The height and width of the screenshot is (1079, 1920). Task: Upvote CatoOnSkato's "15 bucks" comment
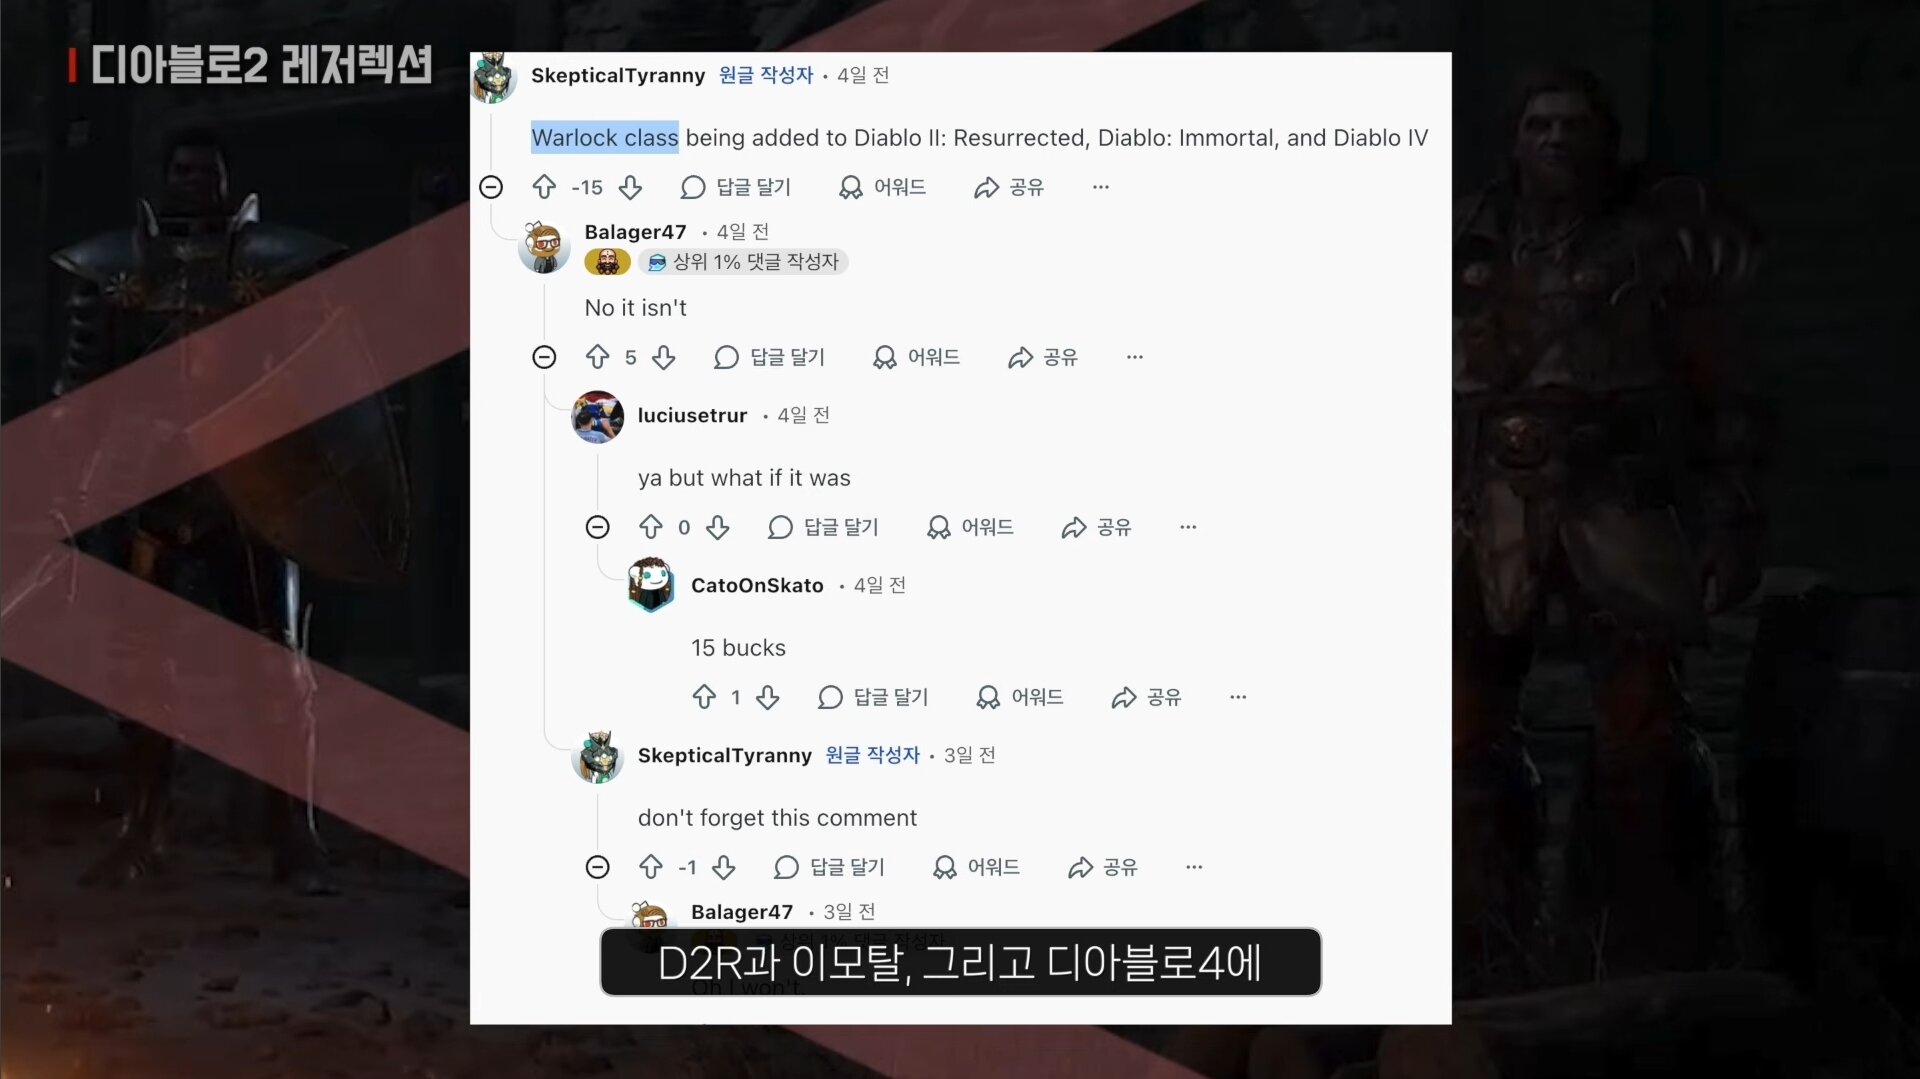704,697
